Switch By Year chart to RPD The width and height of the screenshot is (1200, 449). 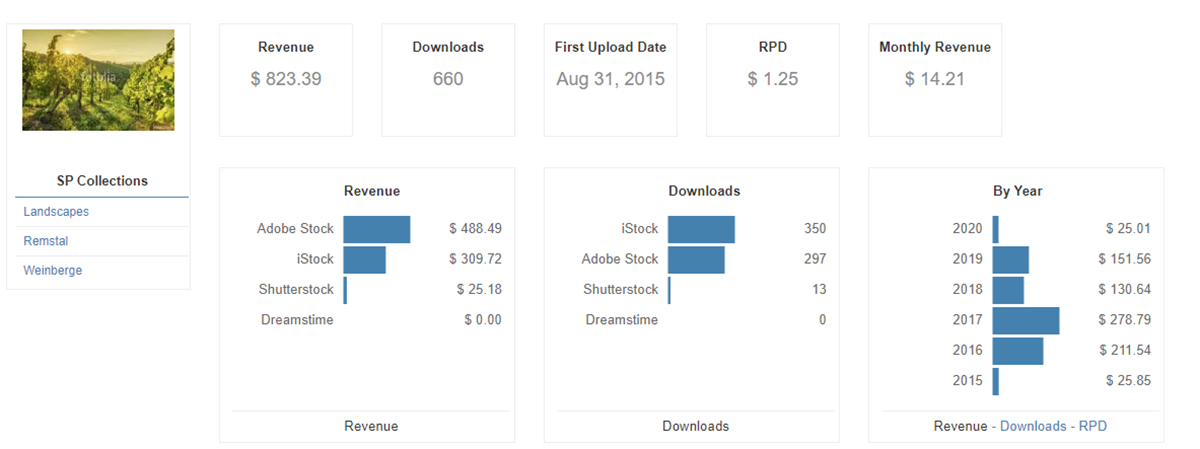[x=1093, y=426]
